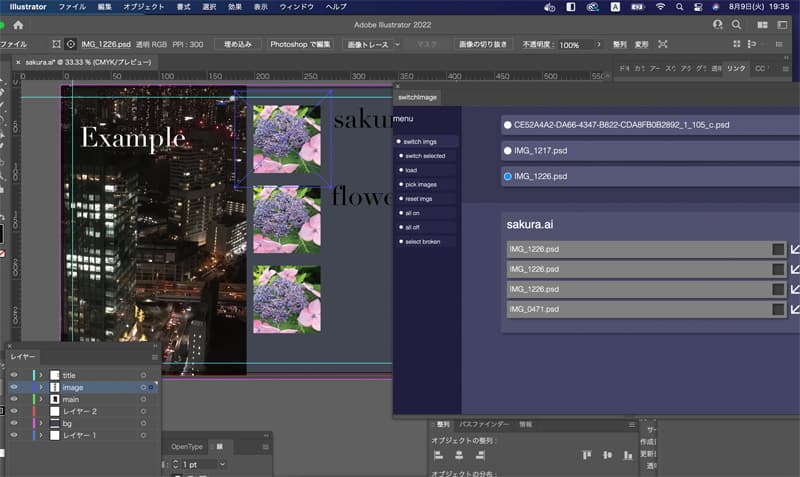Expand the main layer
800x477 pixels.
41,399
